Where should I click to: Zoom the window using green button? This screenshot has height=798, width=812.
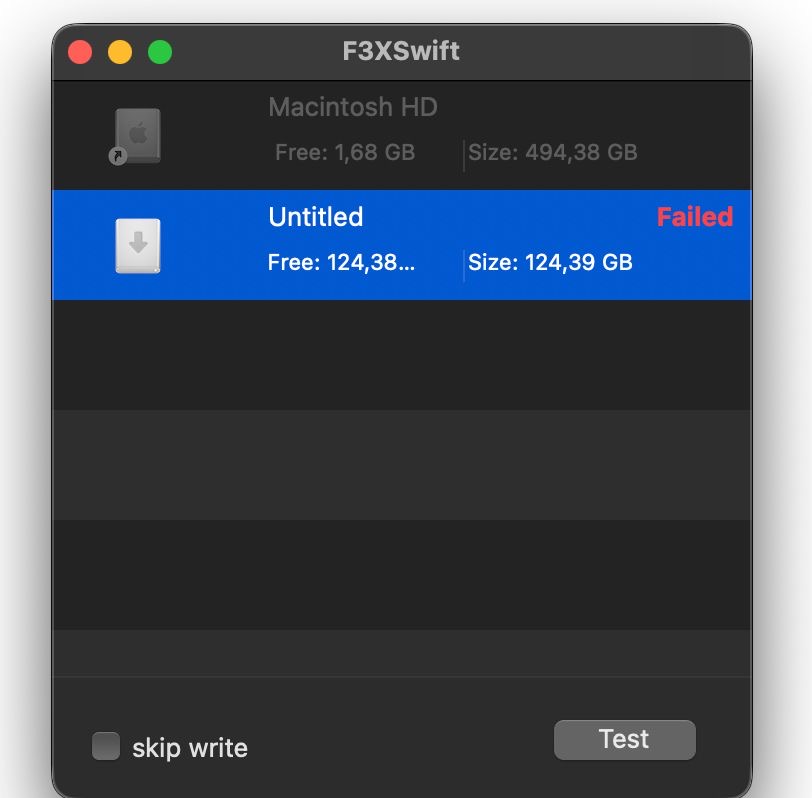point(160,52)
